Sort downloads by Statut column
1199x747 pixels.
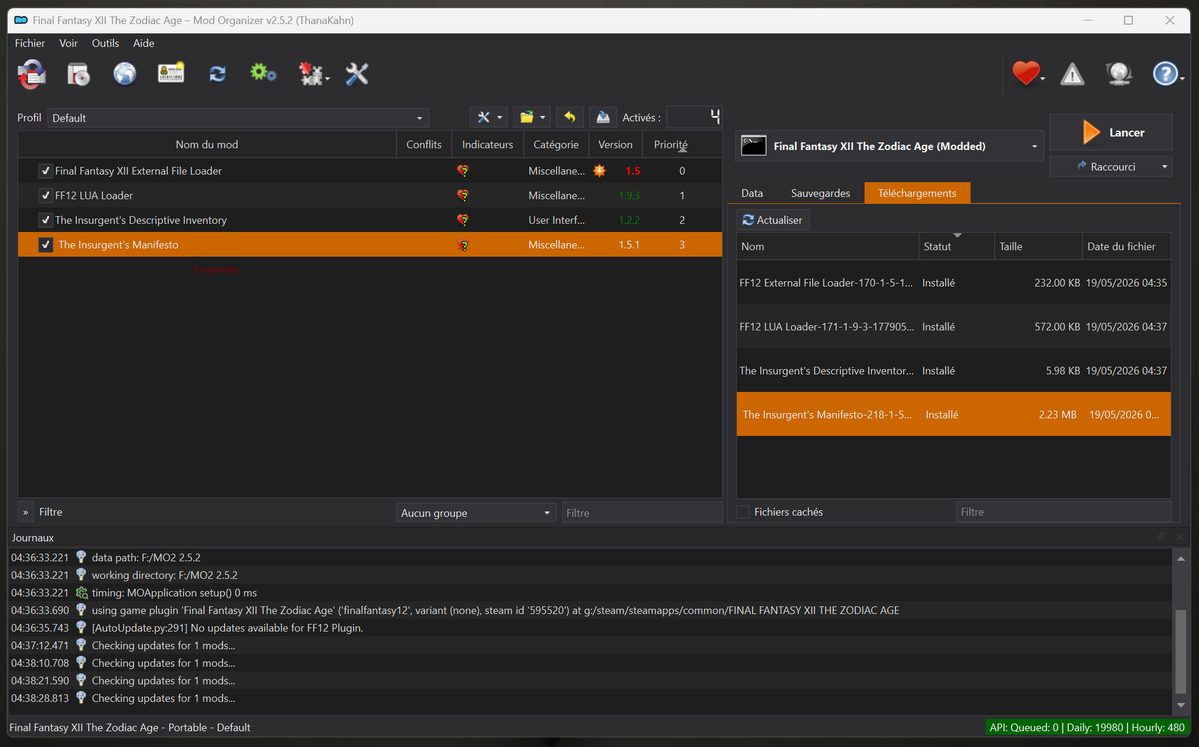pos(956,246)
